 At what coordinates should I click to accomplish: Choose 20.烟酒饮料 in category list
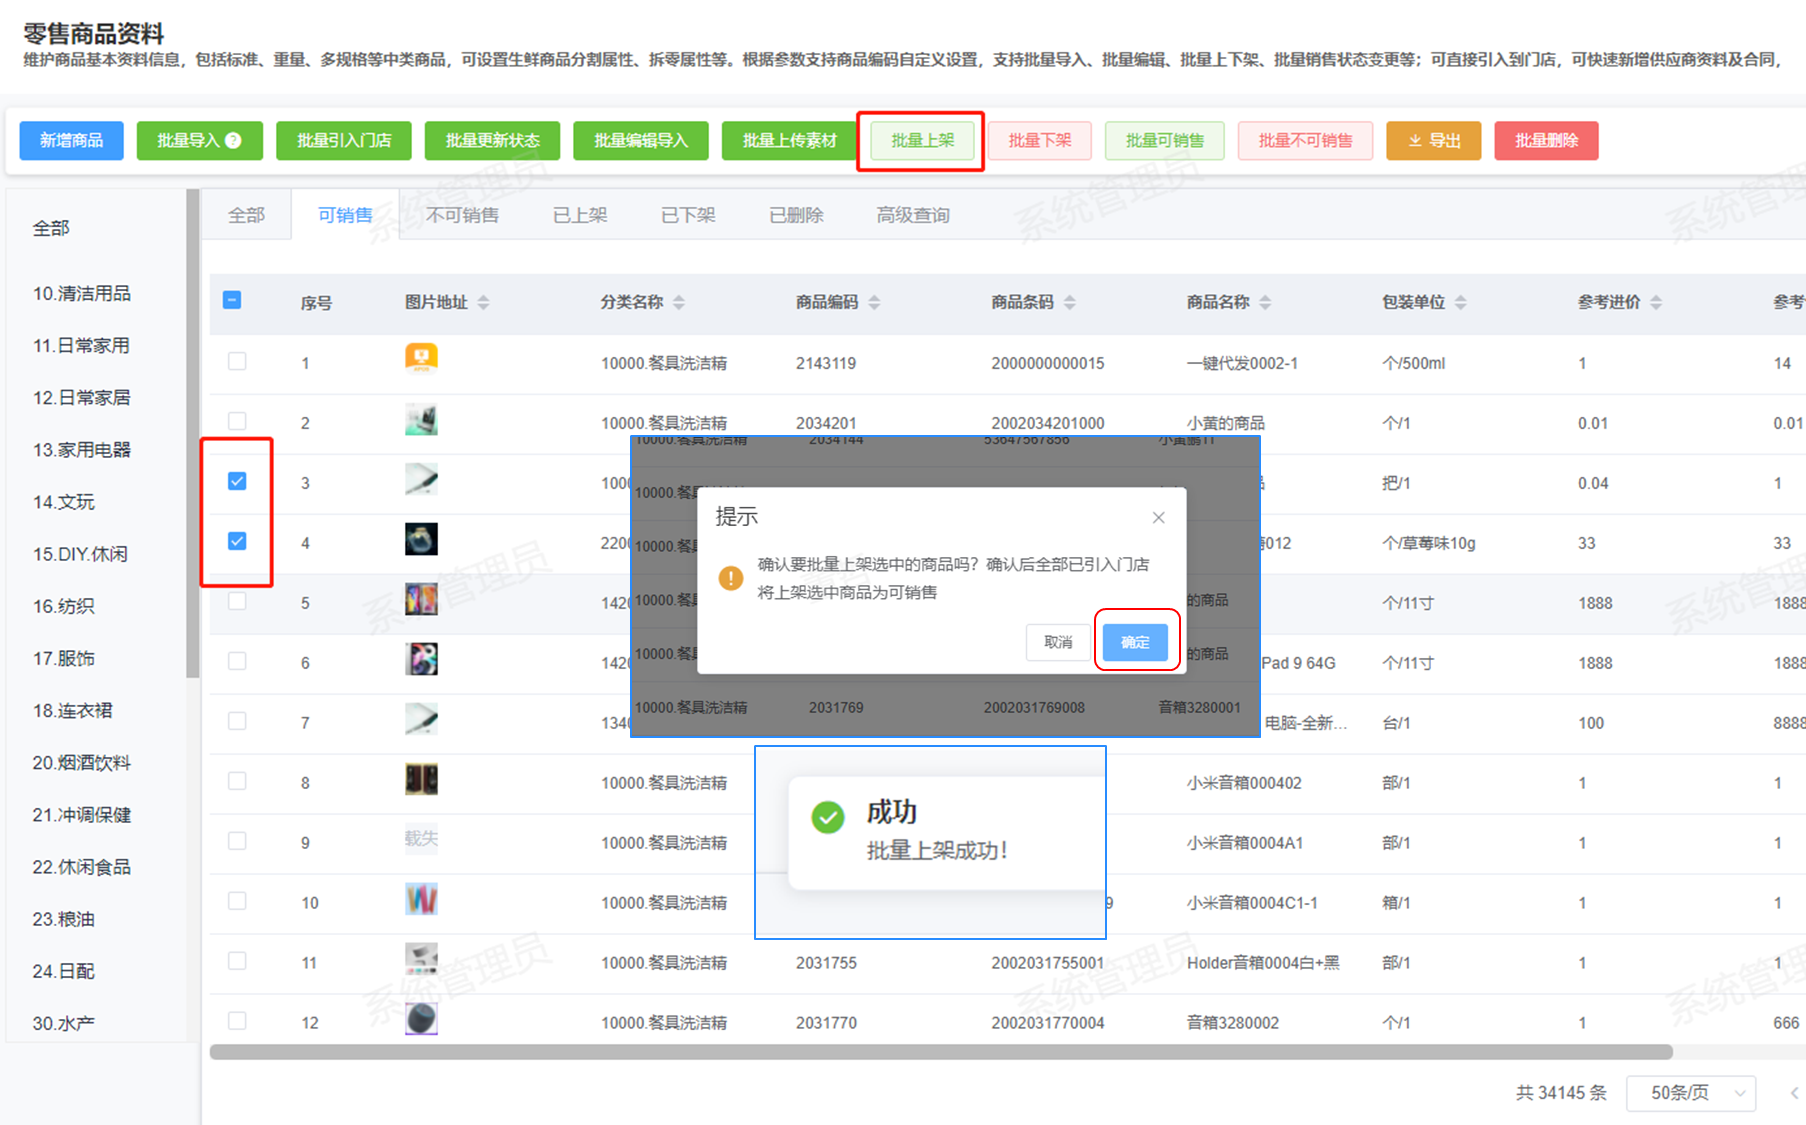82,763
